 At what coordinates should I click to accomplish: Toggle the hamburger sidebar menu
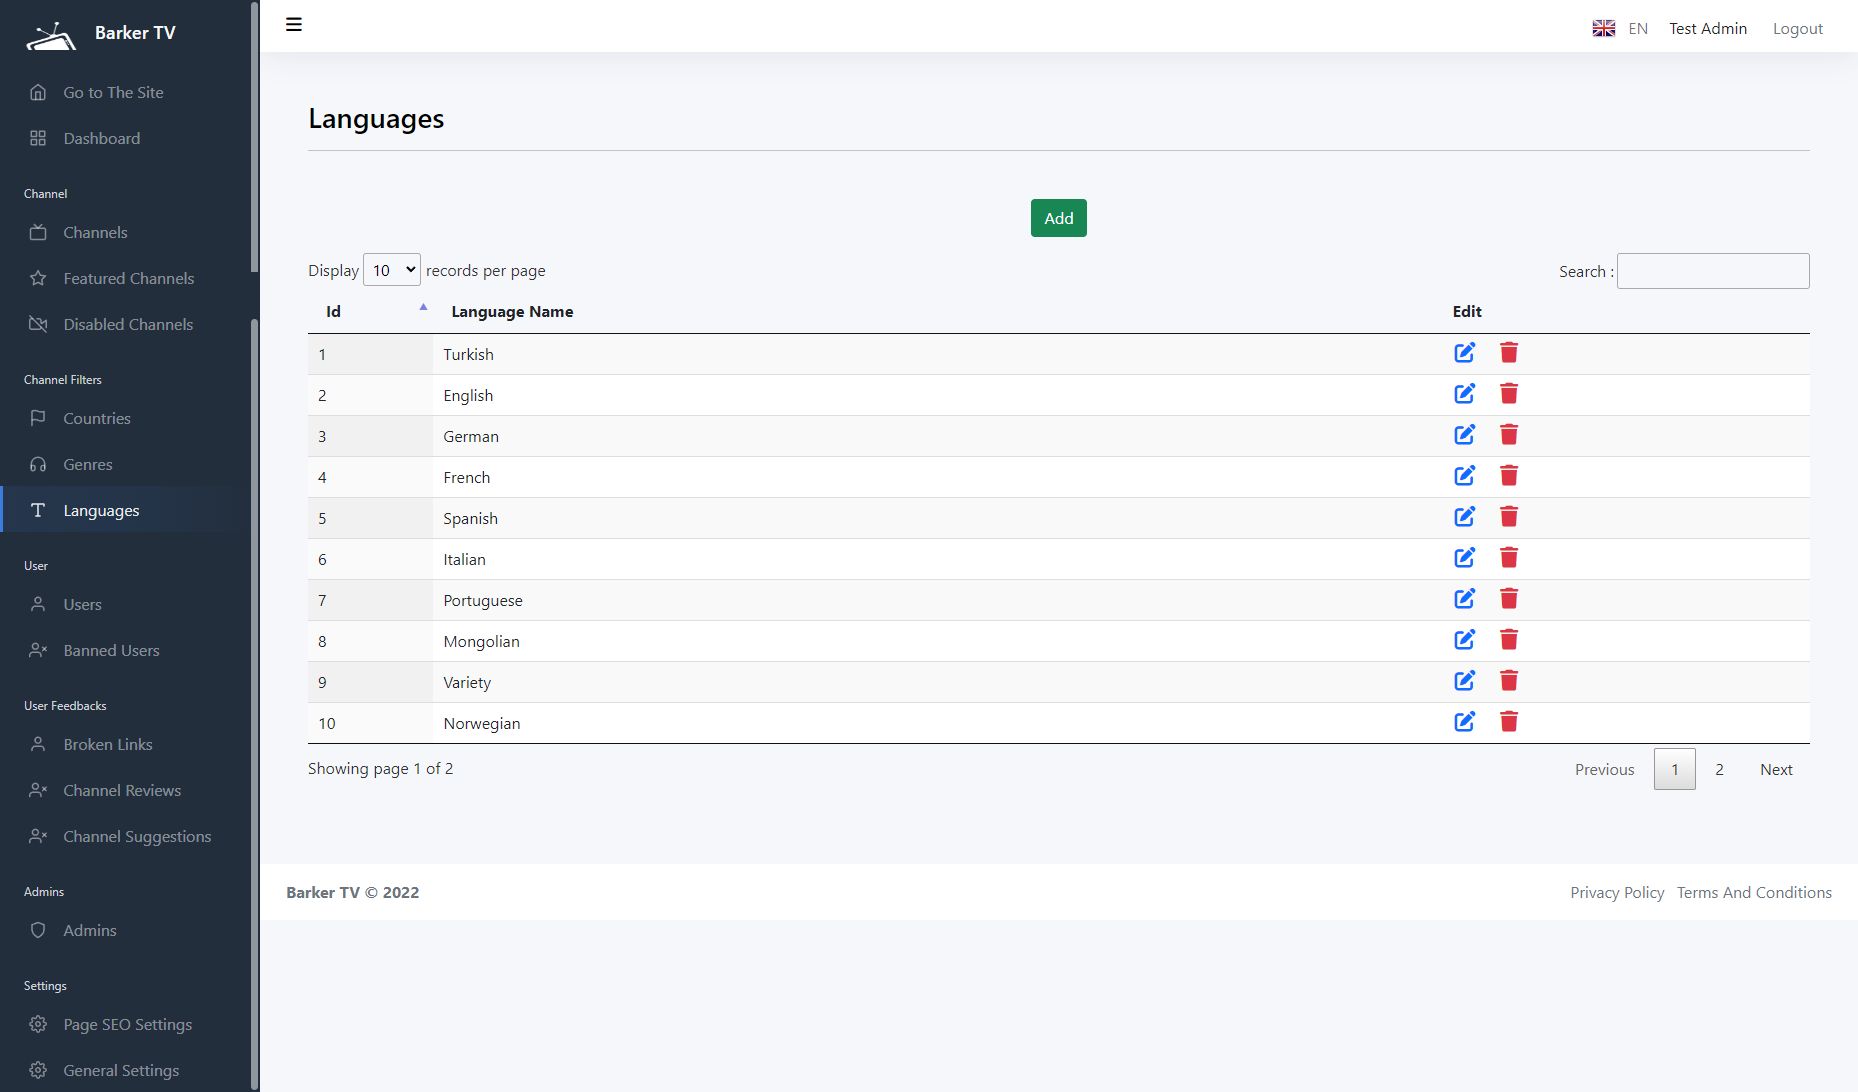294,25
